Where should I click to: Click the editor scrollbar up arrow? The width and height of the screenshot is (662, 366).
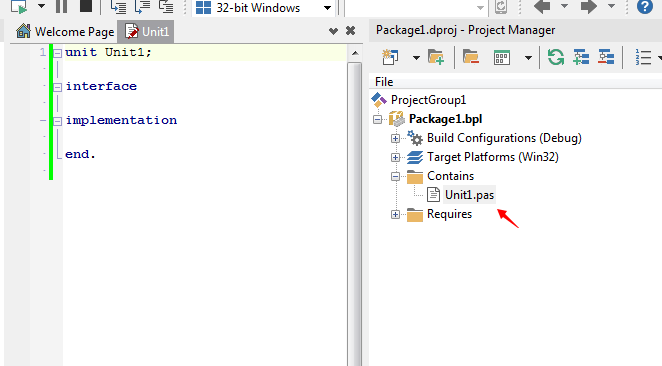click(355, 53)
